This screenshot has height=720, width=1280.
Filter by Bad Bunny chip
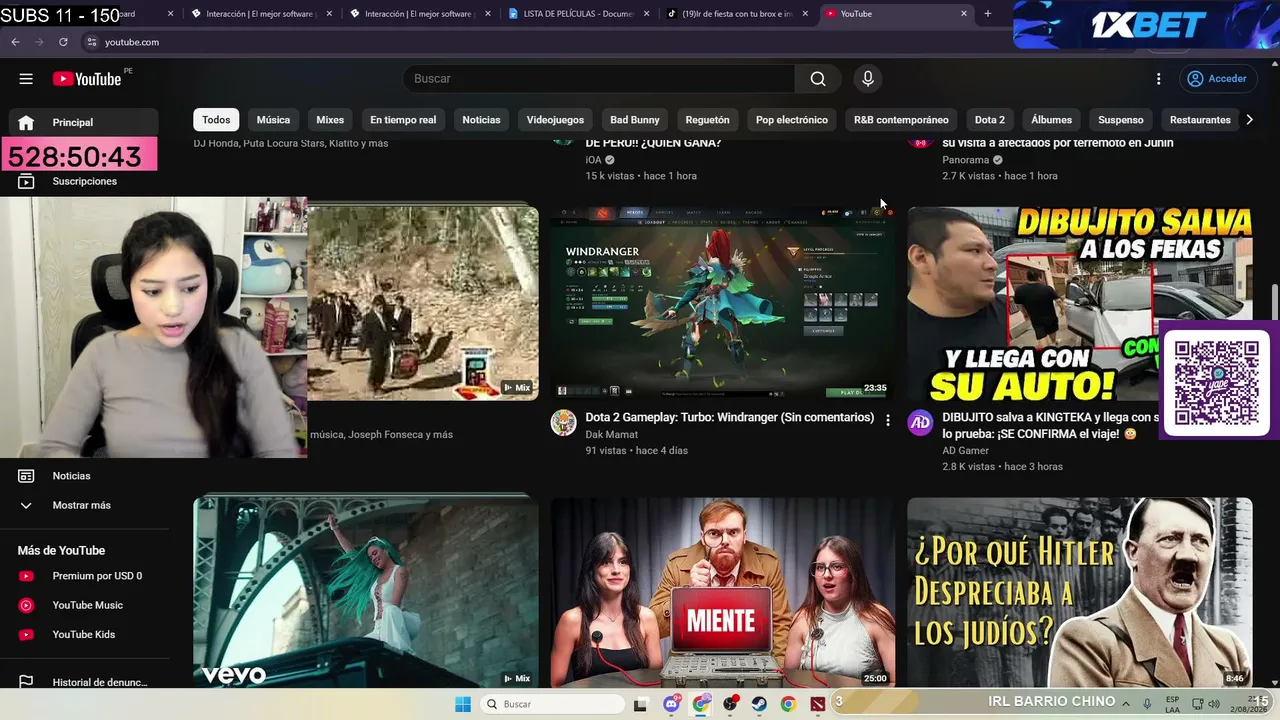pos(635,120)
